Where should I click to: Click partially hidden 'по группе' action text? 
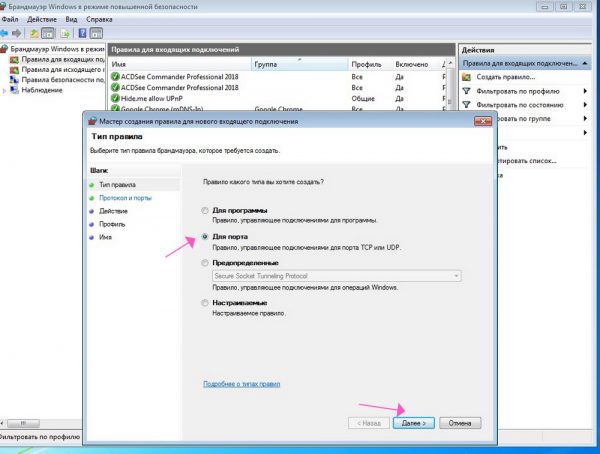coord(524,119)
